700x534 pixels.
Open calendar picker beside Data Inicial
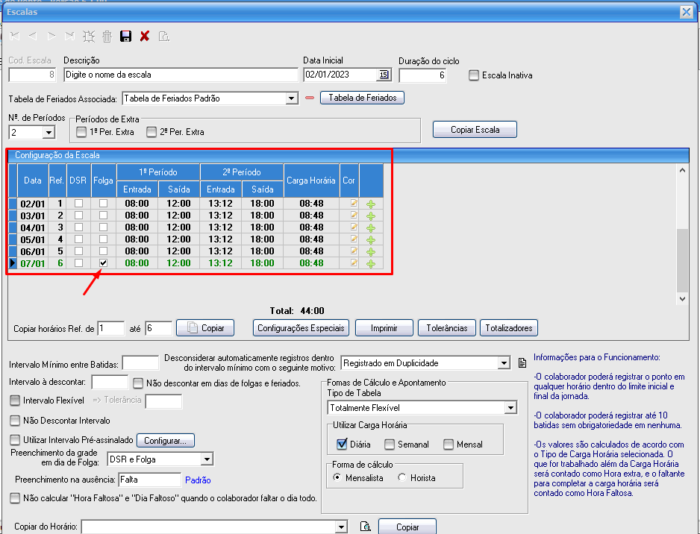coord(384,75)
